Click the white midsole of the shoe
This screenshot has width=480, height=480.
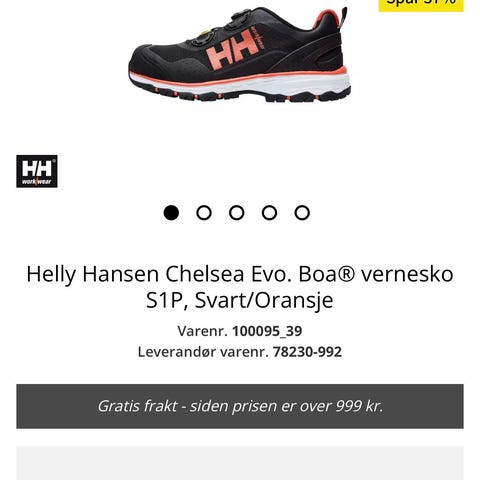(240, 83)
